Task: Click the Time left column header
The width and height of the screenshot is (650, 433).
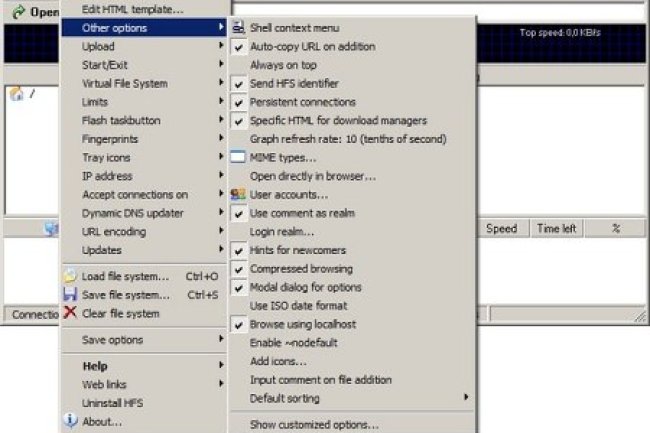Action: coord(556,228)
